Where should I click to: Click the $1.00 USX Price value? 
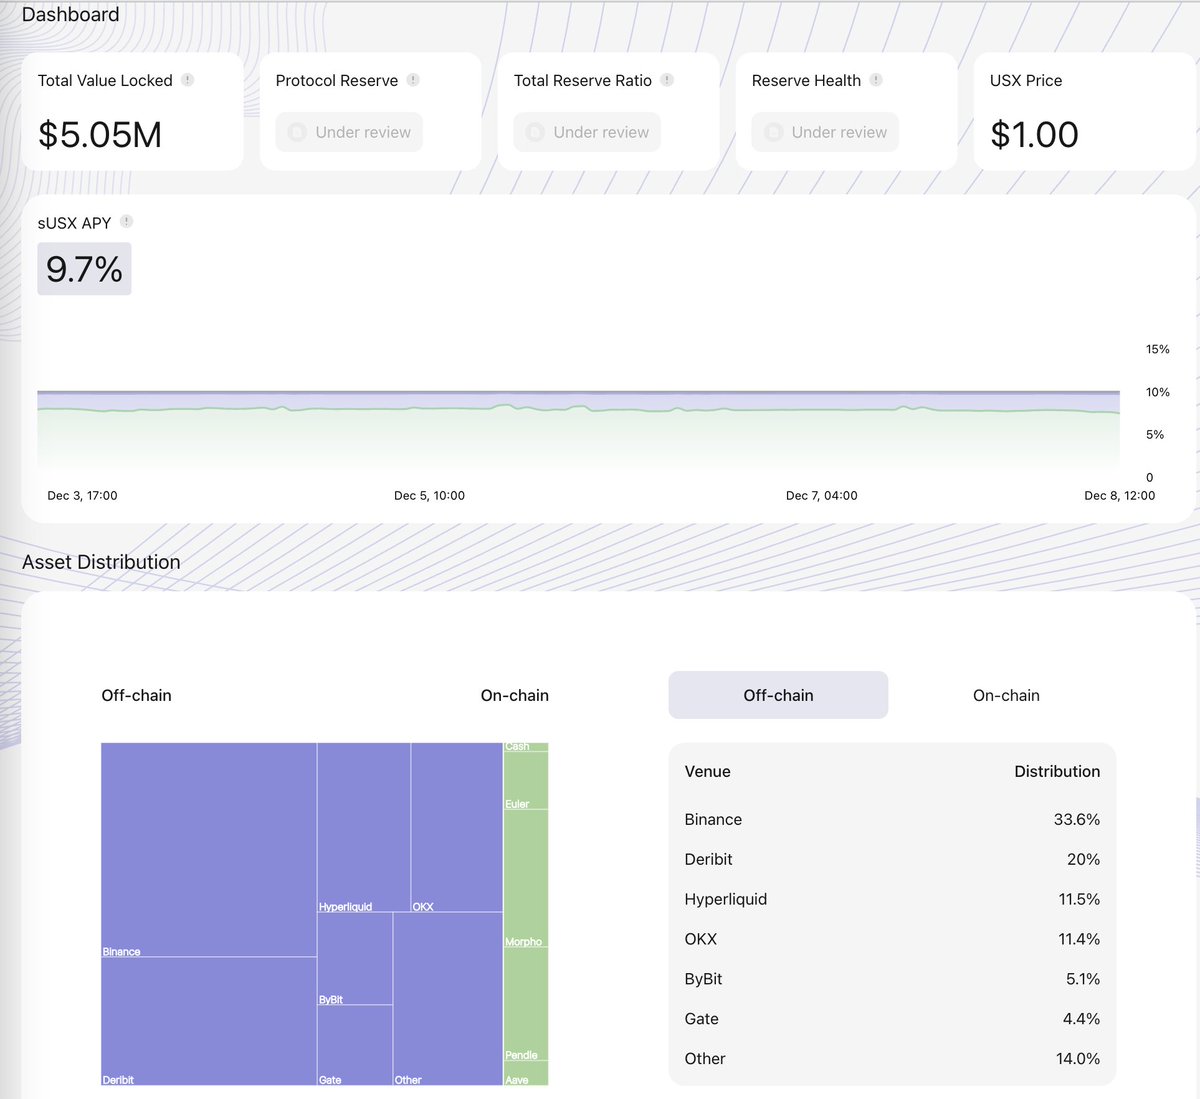pyautogui.click(x=1034, y=134)
